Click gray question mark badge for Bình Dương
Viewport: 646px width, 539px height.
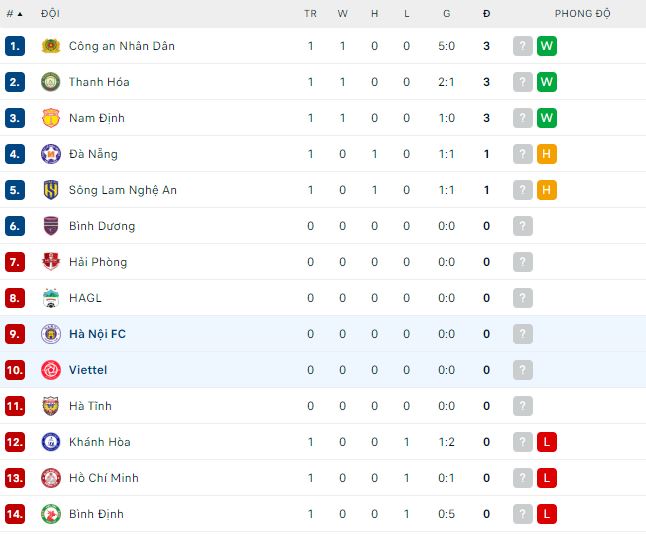[x=522, y=226]
